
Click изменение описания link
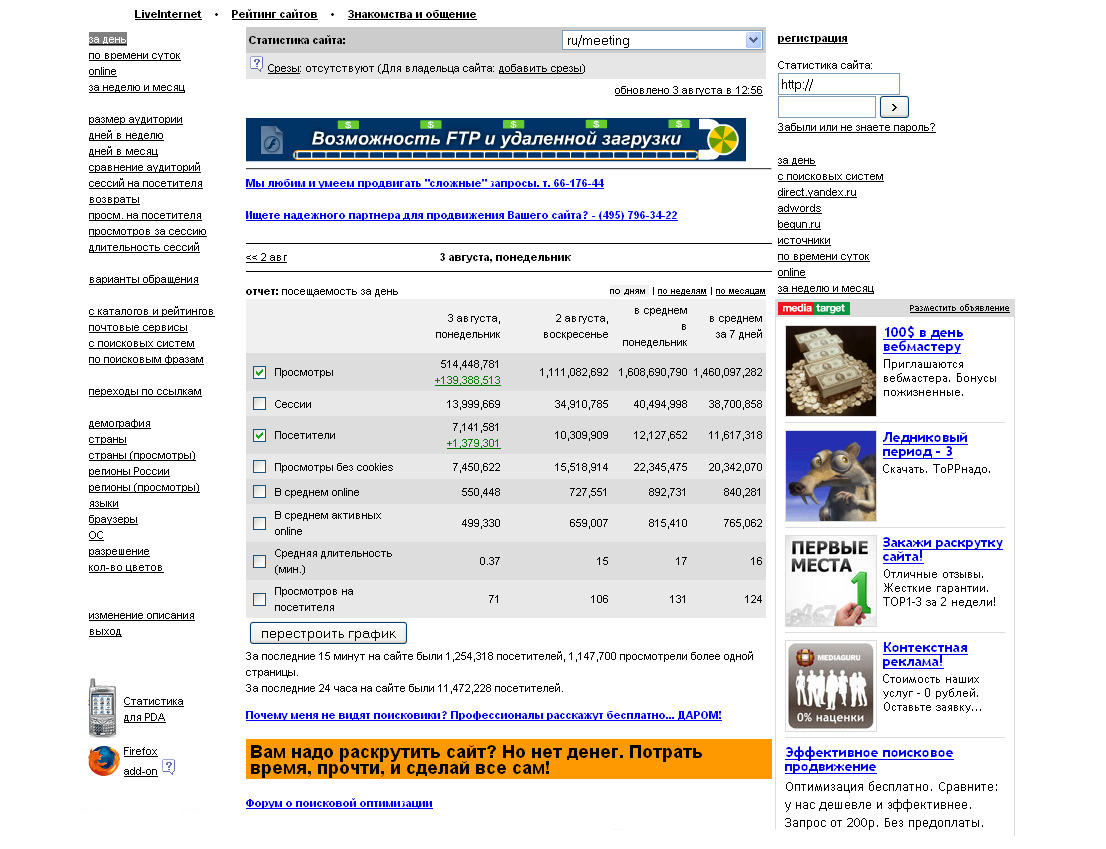(141, 616)
